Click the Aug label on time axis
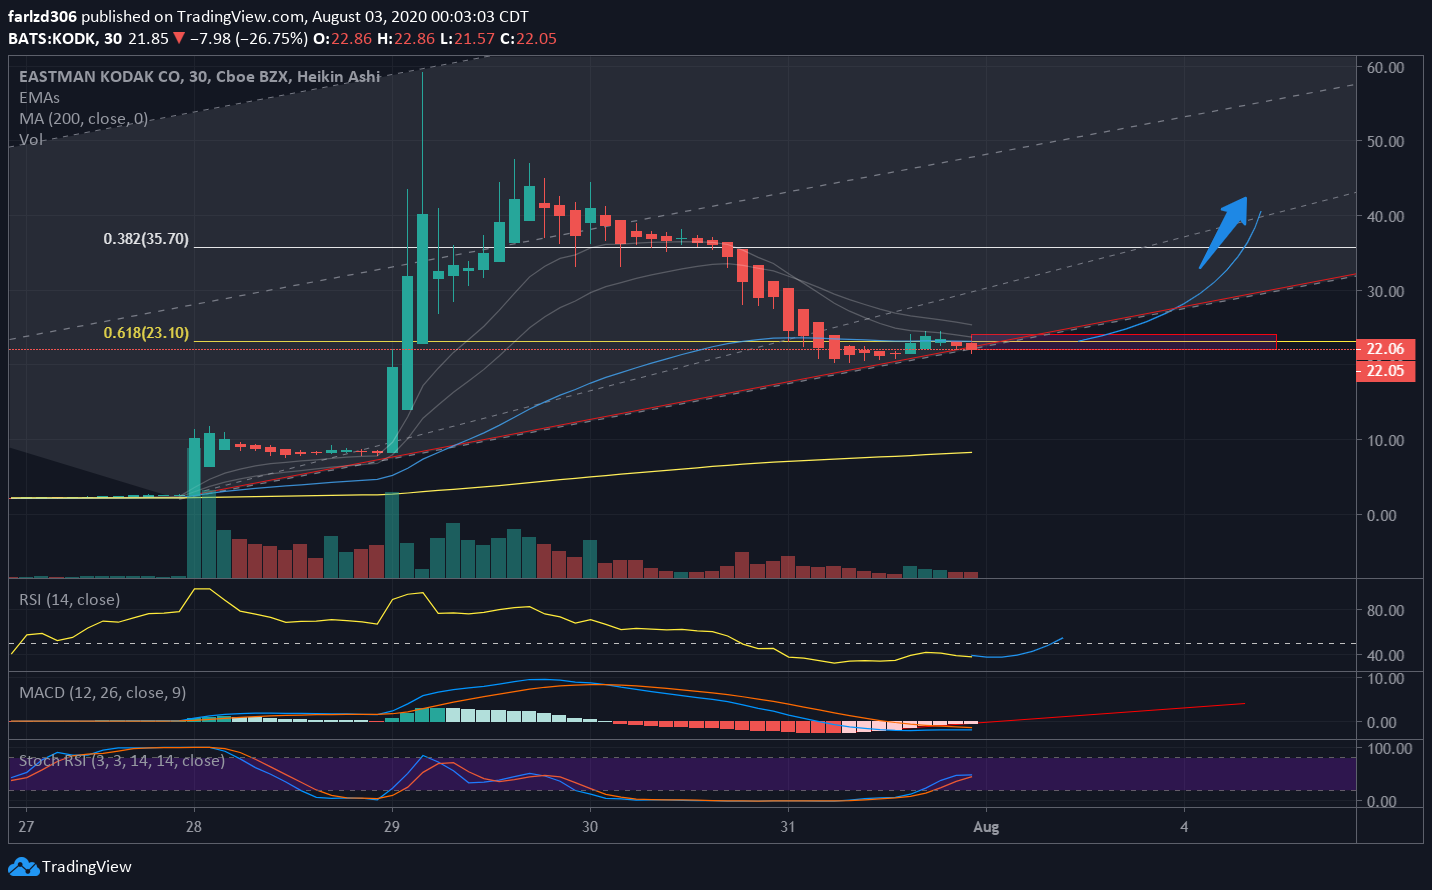Viewport: 1432px width, 890px height. point(986,826)
